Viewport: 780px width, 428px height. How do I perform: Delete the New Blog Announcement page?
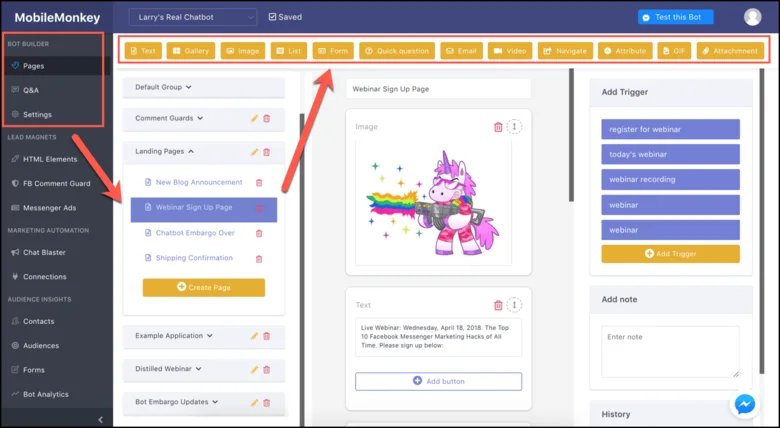[x=259, y=183]
